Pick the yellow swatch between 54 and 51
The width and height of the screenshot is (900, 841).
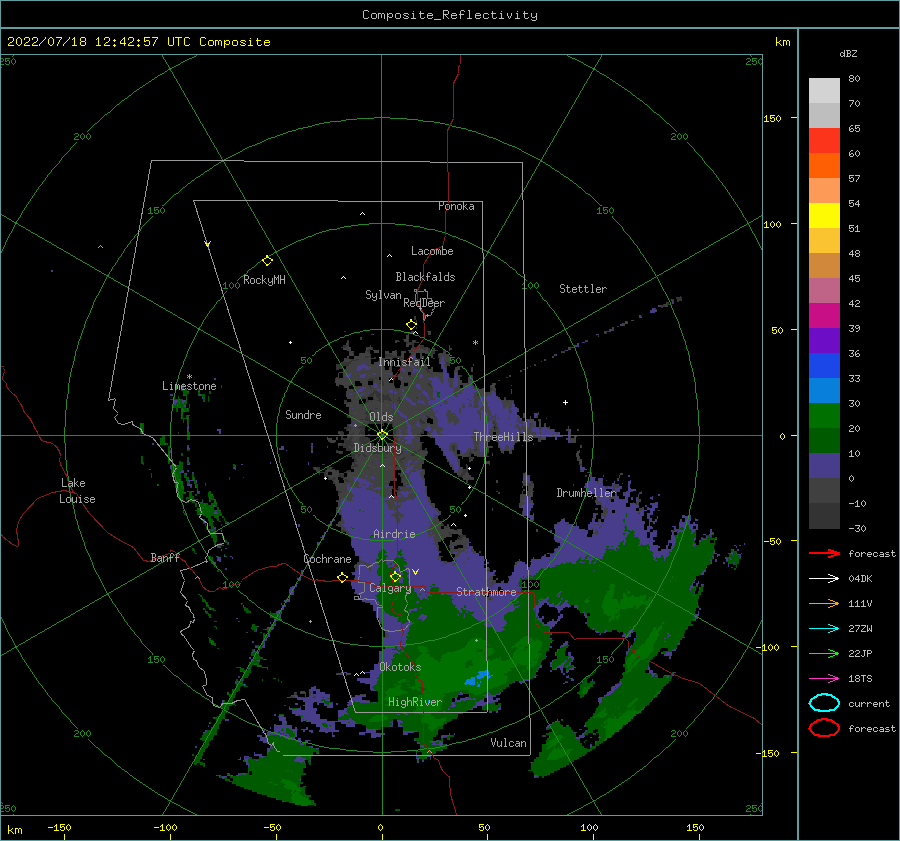[824, 216]
